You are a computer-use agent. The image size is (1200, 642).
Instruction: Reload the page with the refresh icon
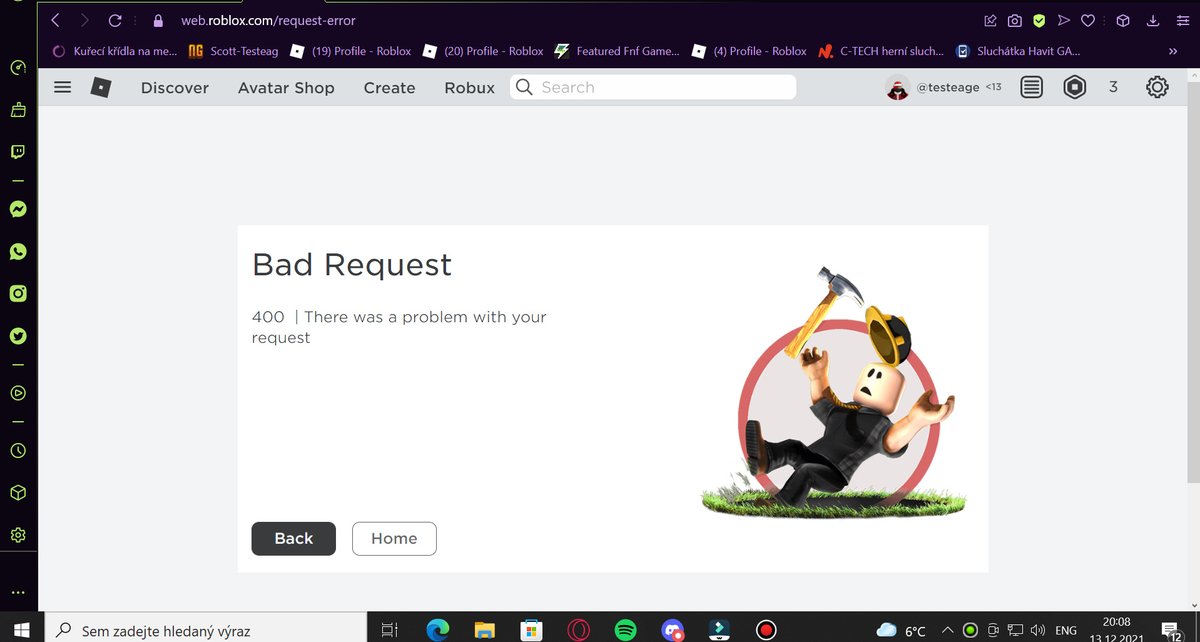point(115,20)
